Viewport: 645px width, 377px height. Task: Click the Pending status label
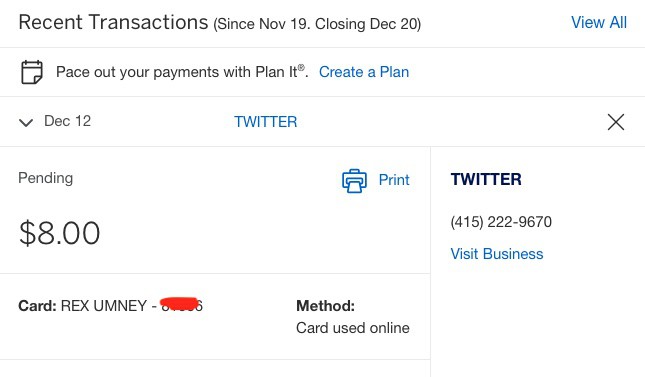point(46,178)
